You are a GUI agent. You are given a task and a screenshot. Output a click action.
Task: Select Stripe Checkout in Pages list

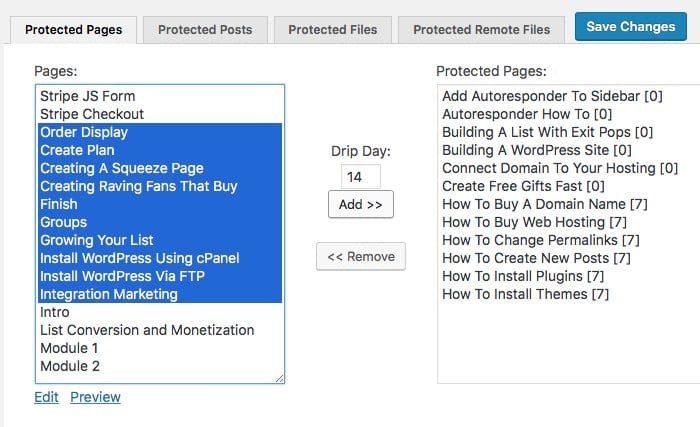[x=161, y=114]
